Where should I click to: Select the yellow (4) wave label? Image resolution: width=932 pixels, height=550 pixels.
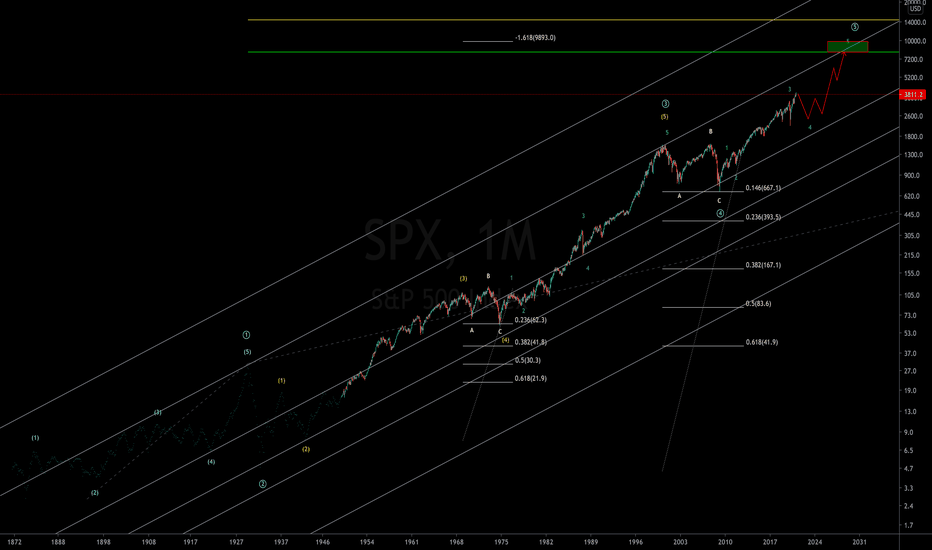(x=505, y=340)
